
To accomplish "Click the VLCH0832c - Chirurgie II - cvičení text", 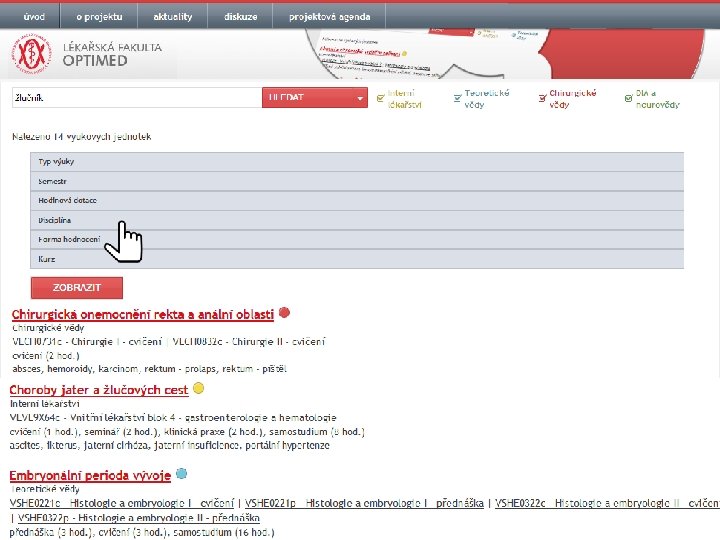I will click(249, 342).
